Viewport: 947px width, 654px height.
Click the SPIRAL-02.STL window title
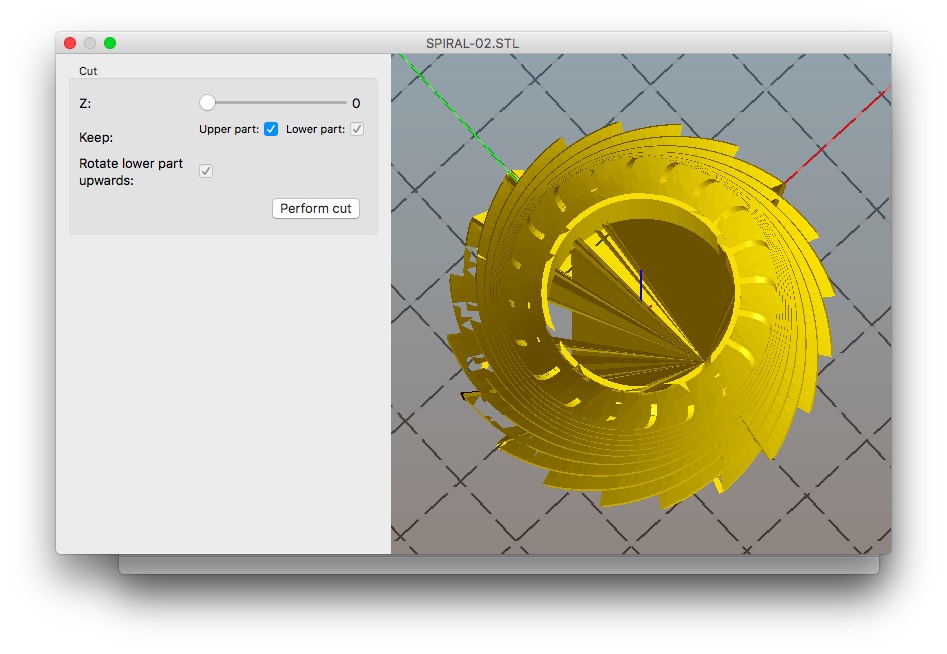(x=472, y=43)
